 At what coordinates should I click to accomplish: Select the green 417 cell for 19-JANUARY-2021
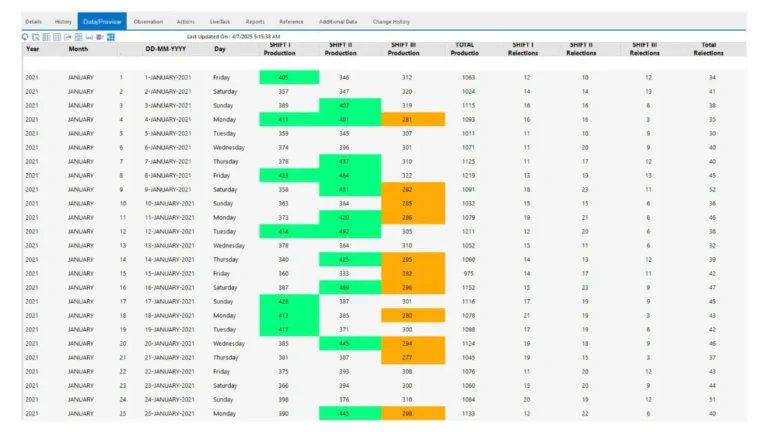[x=289, y=330]
